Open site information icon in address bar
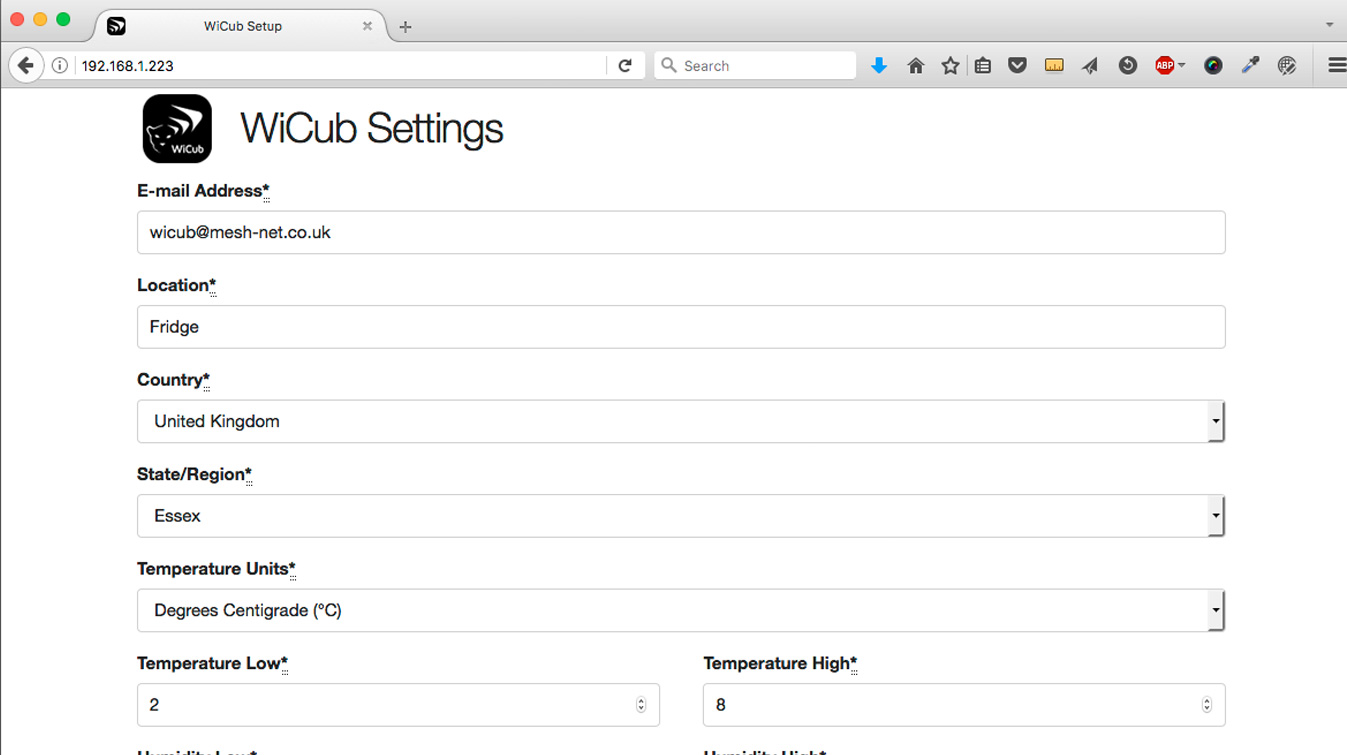 click(x=60, y=66)
